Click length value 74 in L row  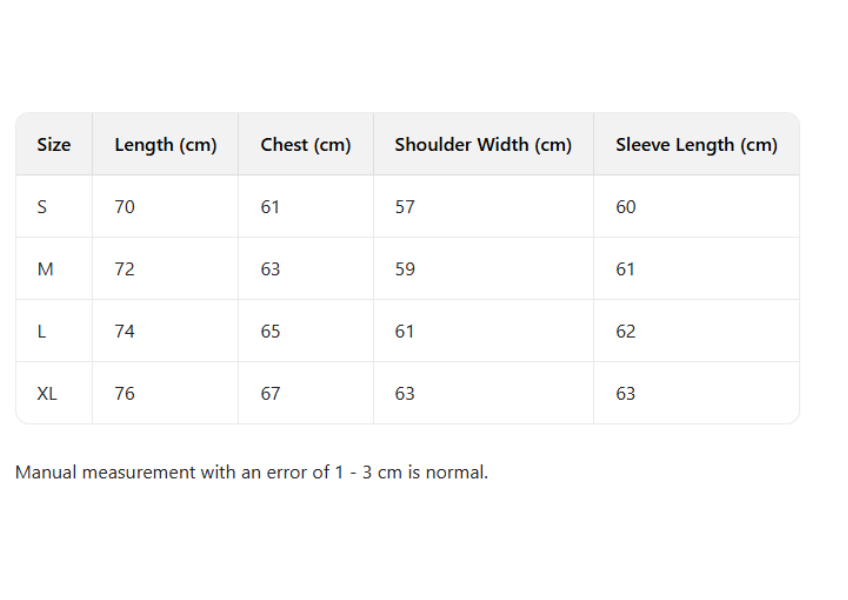point(124,331)
